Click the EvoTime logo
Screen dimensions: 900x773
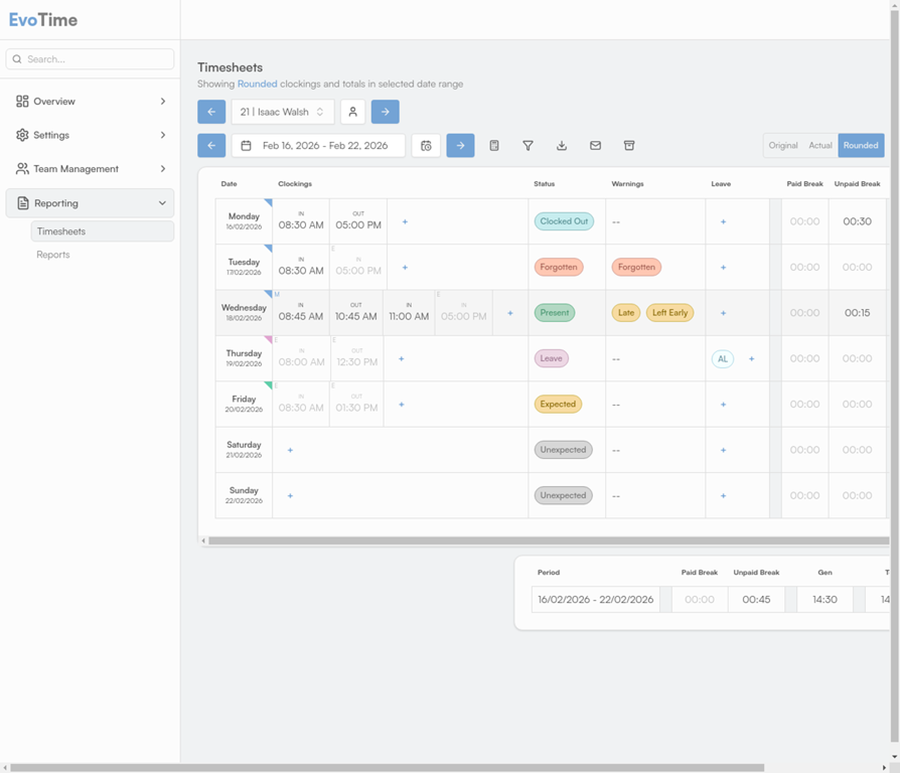tap(43, 20)
